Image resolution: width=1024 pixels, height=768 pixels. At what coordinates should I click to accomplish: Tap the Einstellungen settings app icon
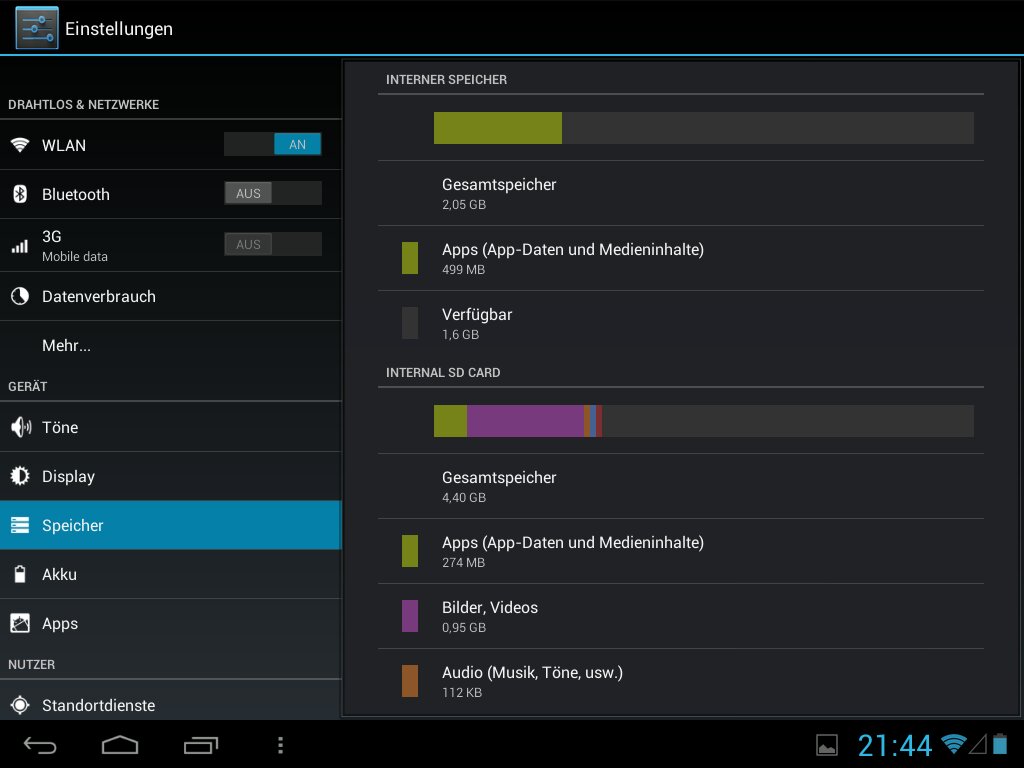(x=37, y=28)
